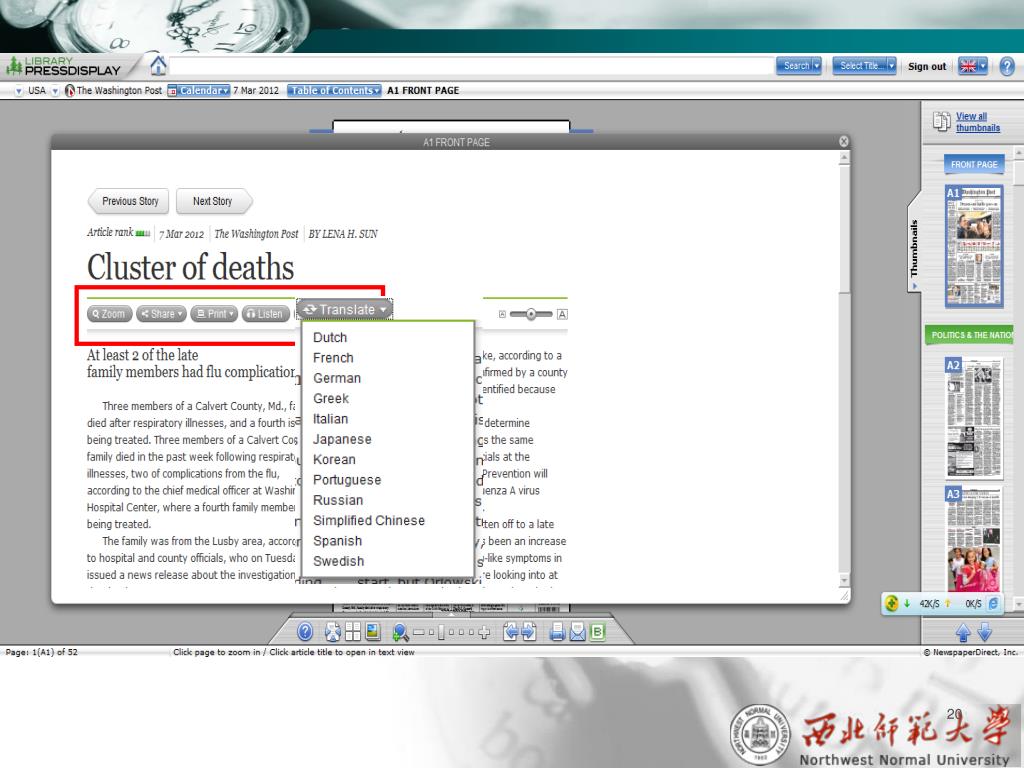
Task: Adjust the bottom zoom level slider
Action: pos(441,632)
